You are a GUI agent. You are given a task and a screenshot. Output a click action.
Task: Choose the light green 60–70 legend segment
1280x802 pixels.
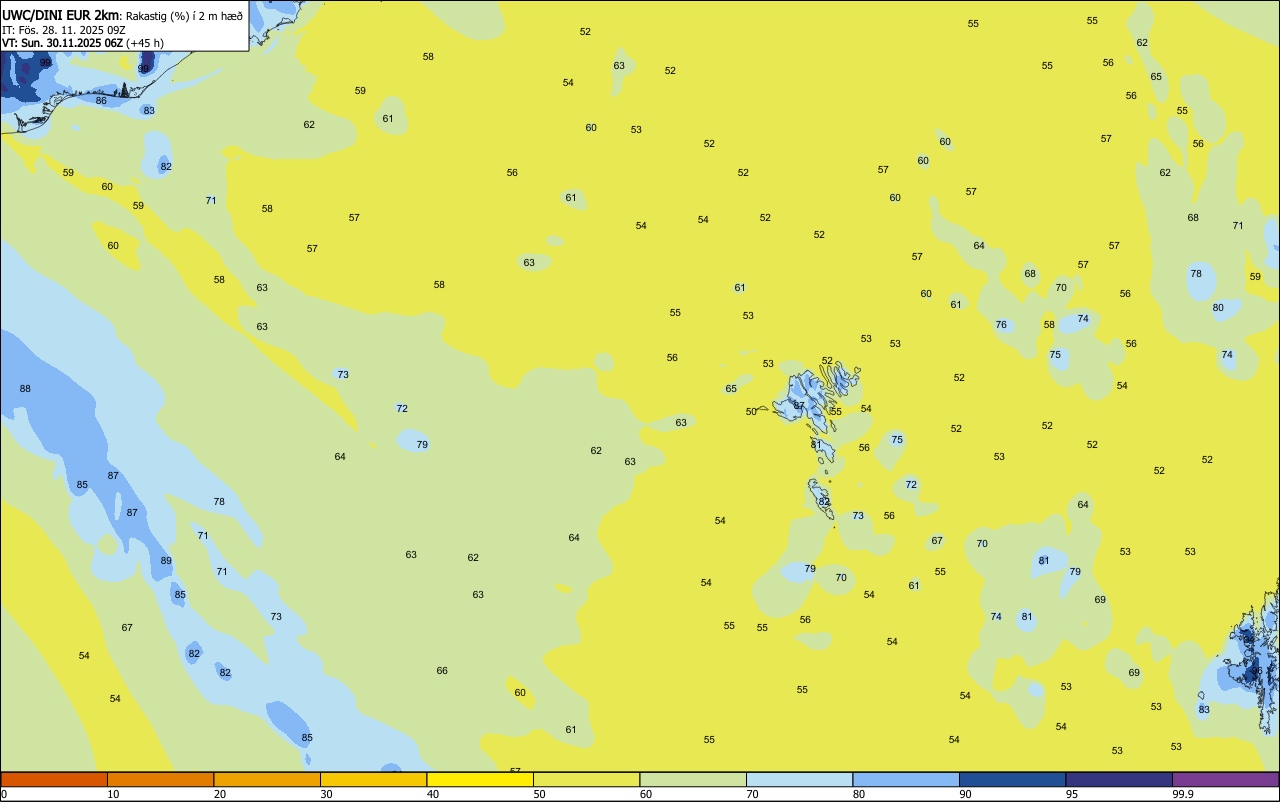pos(693,779)
